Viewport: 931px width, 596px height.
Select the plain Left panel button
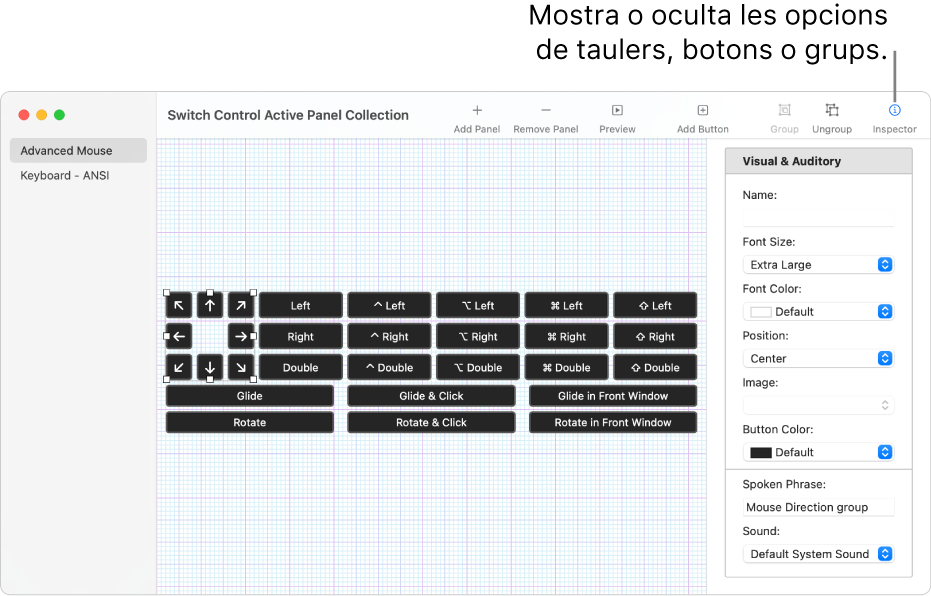pyautogui.click(x=300, y=306)
